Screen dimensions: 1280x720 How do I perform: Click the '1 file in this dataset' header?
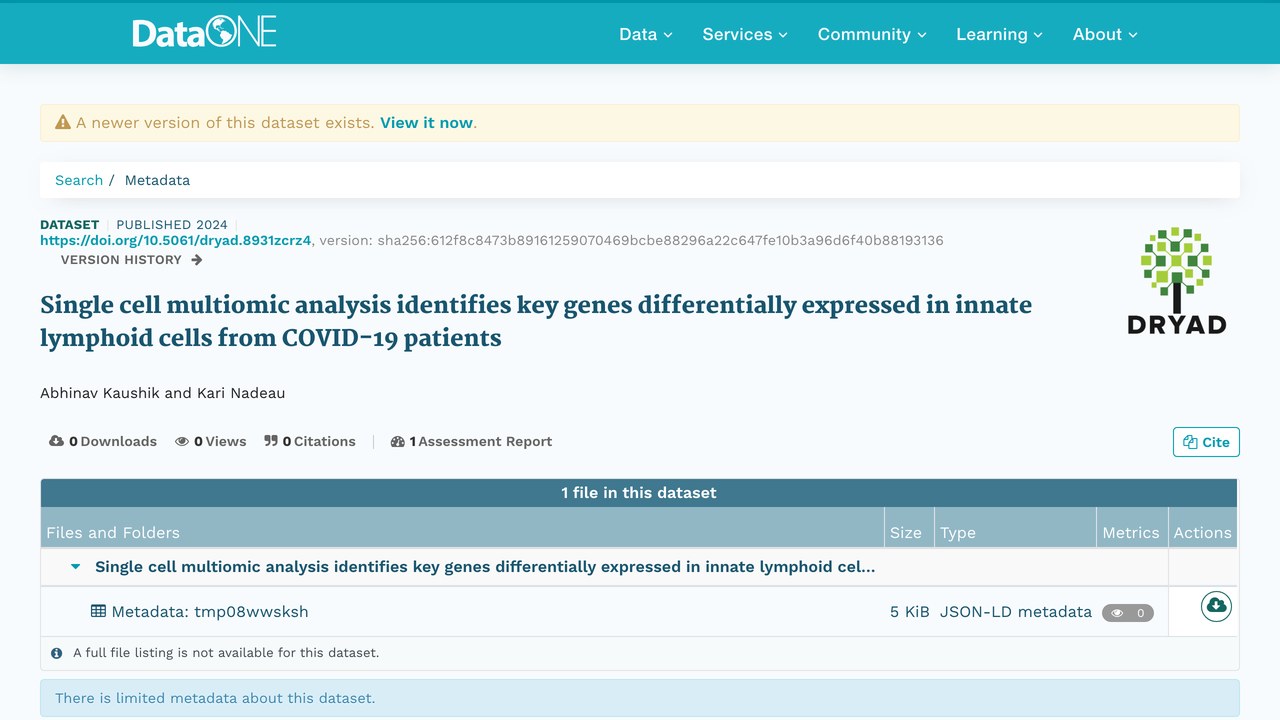pyautogui.click(x=639, y=493)
